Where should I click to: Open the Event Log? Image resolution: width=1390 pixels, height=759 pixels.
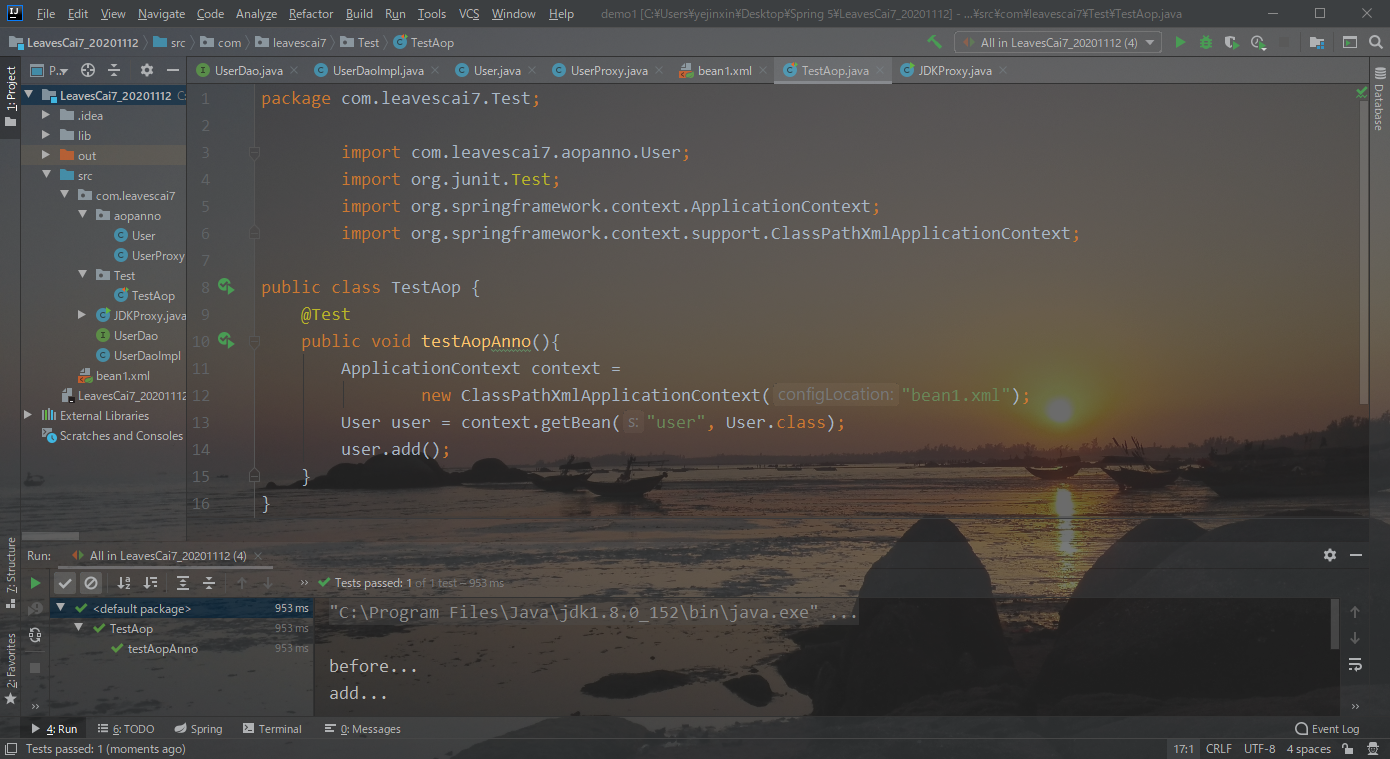(1327, 729)
